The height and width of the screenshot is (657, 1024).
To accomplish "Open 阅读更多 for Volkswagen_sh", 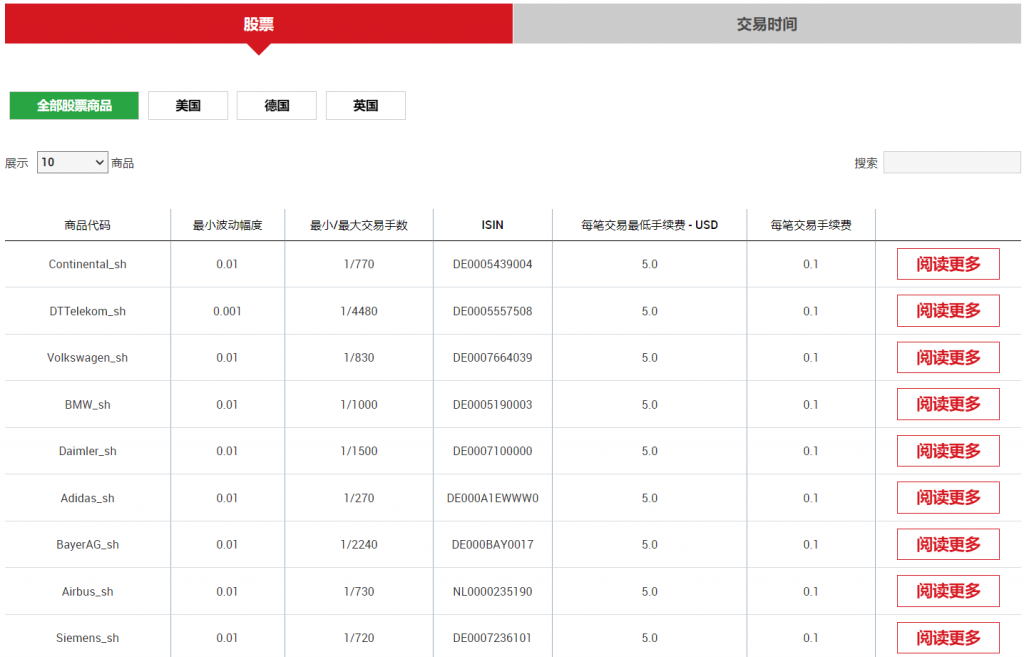I will [x=948, y=357].
